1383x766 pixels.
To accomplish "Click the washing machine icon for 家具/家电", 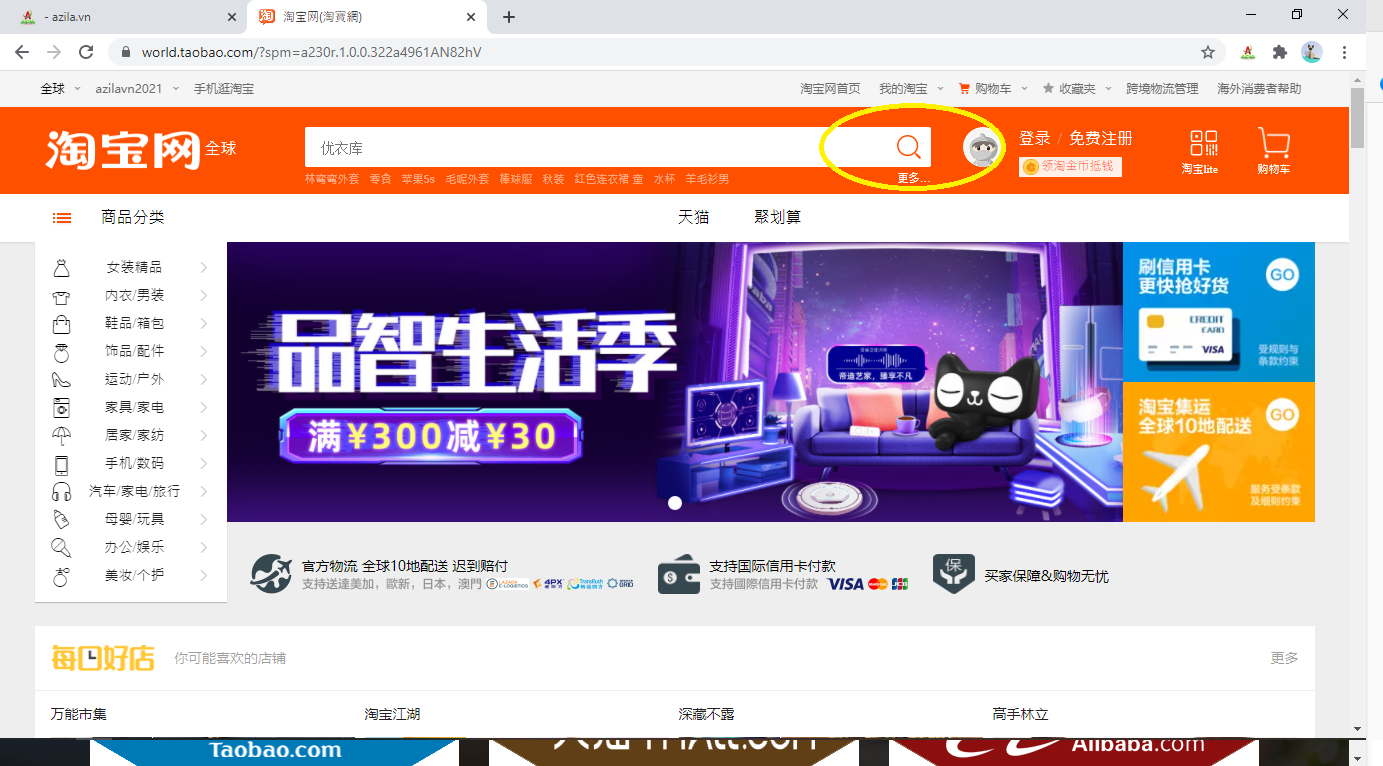I will (61, 408).
